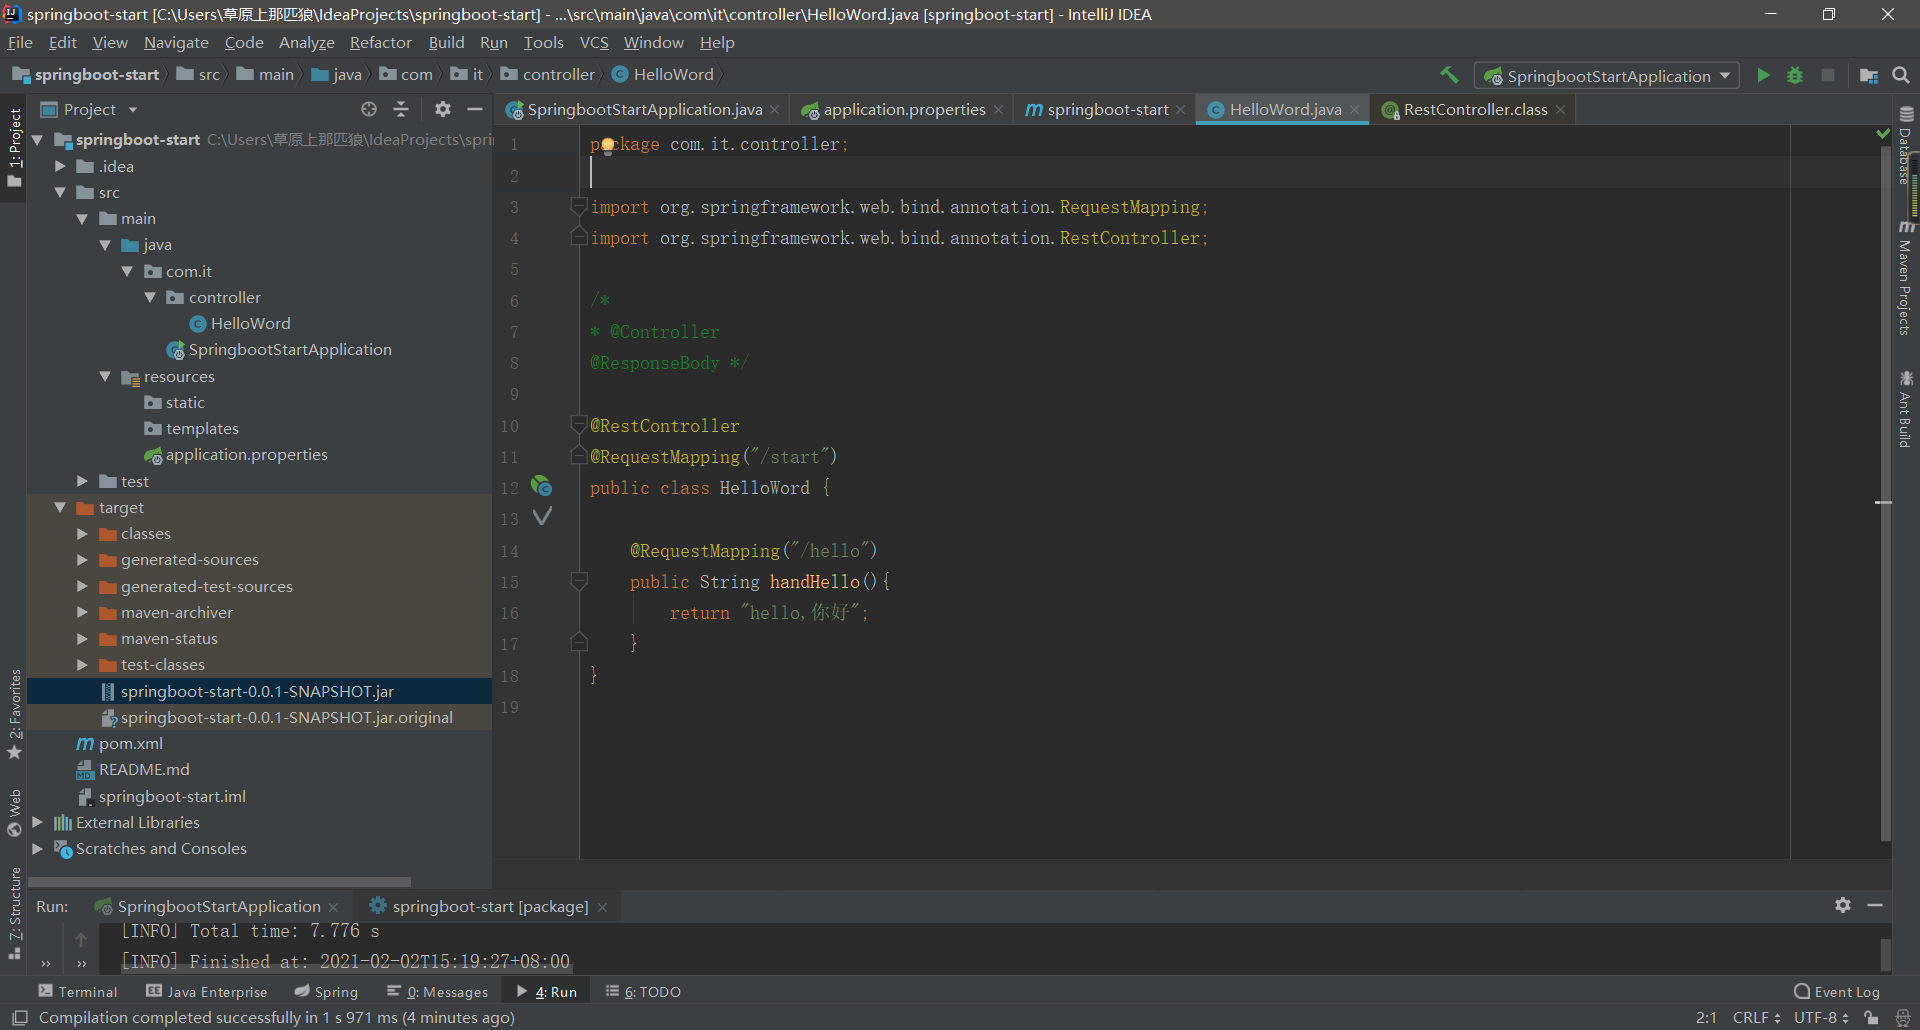Screen dimensions: 1920x1030
Task: Collapse the target folder
Action: [60, 507]
